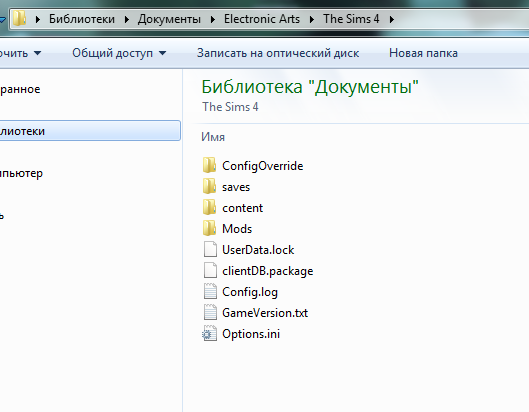This screenshot has height=412, width=529.
Task: Select the clientDB.package file icon
Action: [210, 270]
